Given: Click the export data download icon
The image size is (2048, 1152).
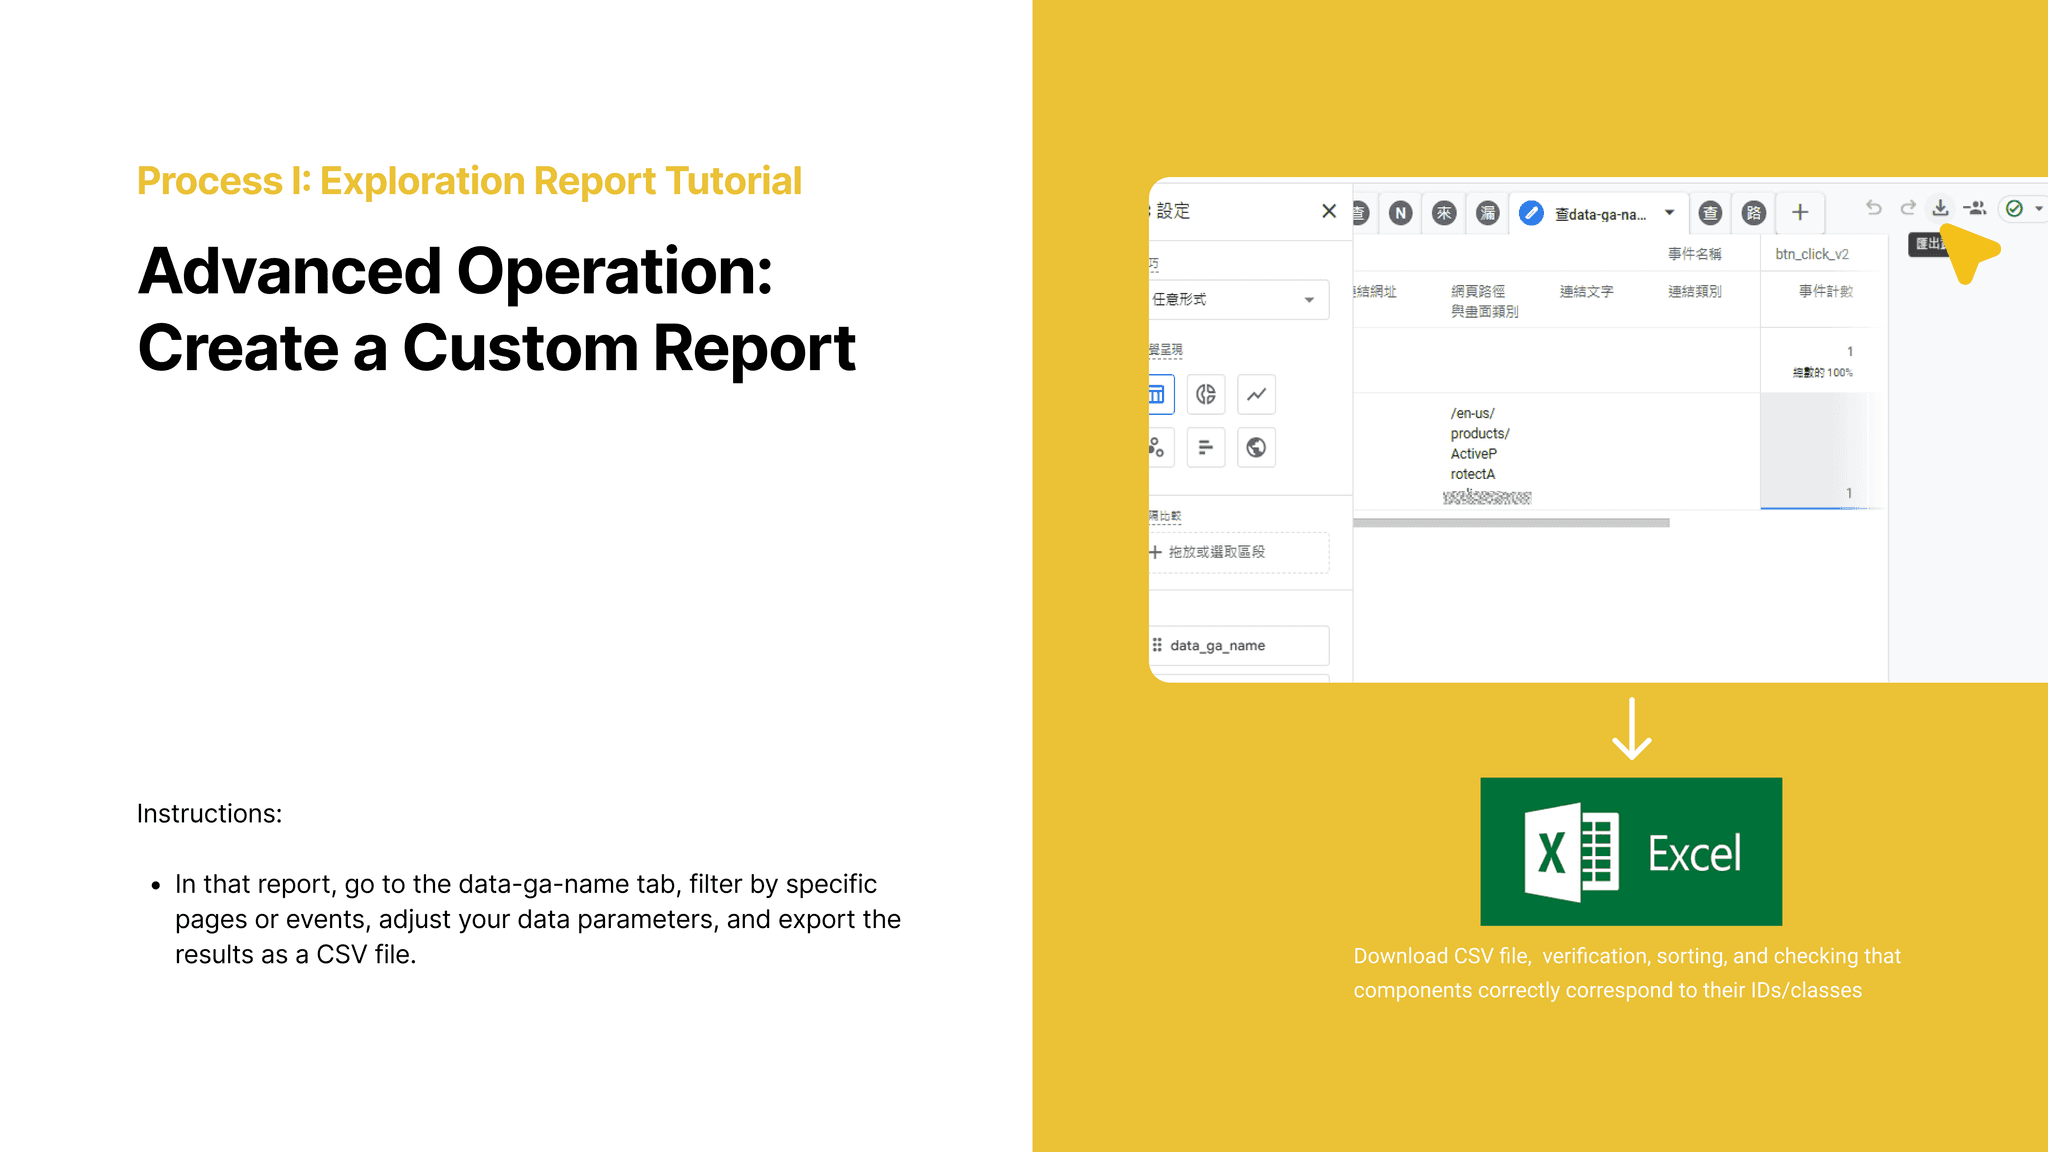Looking at the screenshot, I should [x=1939, y=208].
